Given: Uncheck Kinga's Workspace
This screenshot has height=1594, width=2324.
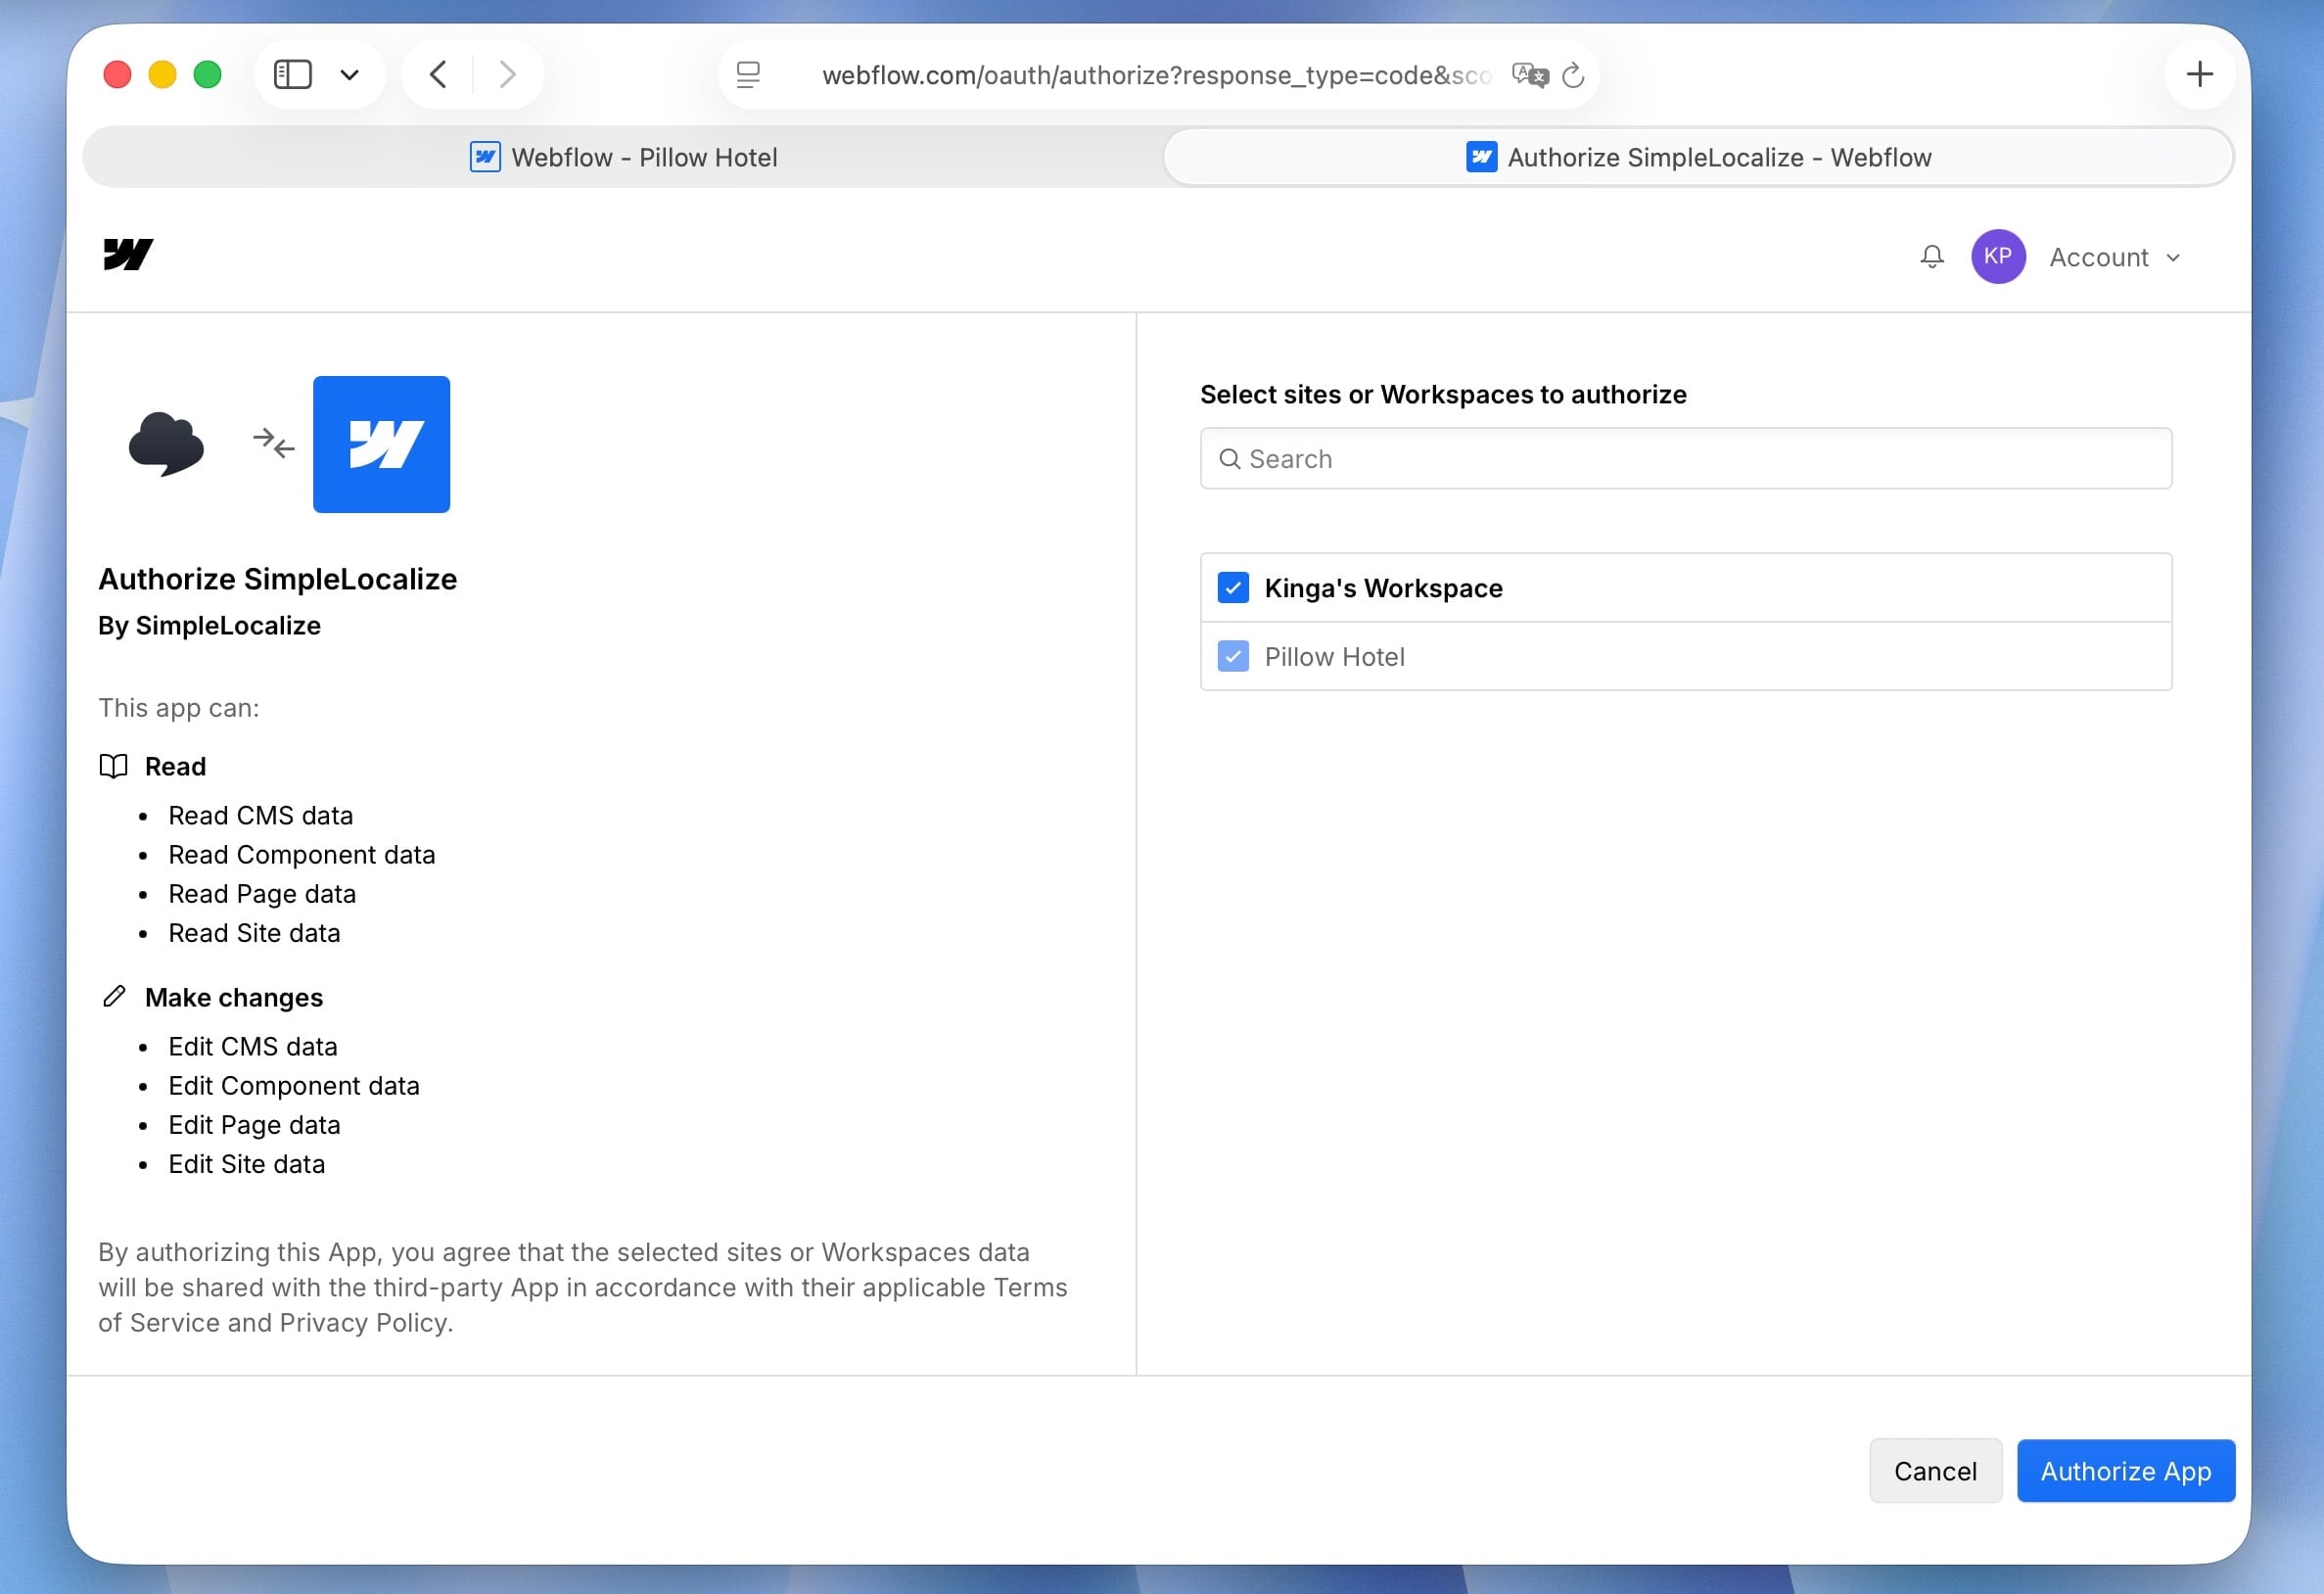Looking at the screenshot, I should click(1233, 588).
